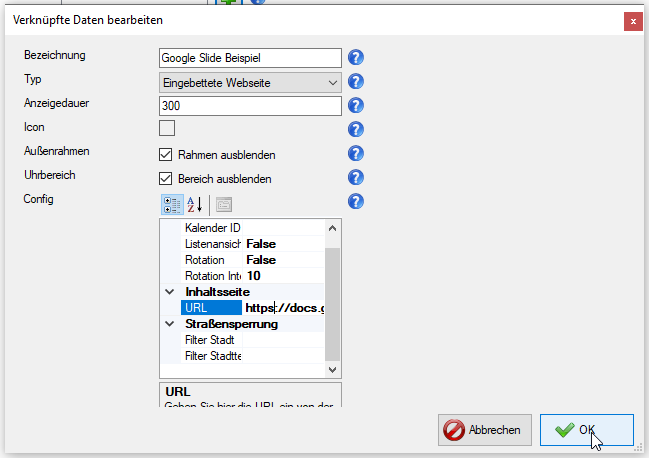Image resolution: width=649 pixels, height=458 pixels.
Task: Click the empty Icon picker box
Action: click(167, 127)
